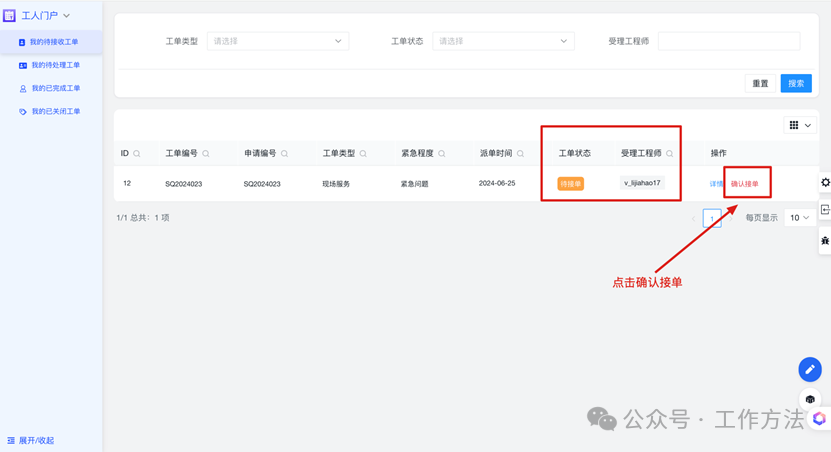Open the 工单类型 select dropdown
The image size is (831, 452).
pos(278,41)
